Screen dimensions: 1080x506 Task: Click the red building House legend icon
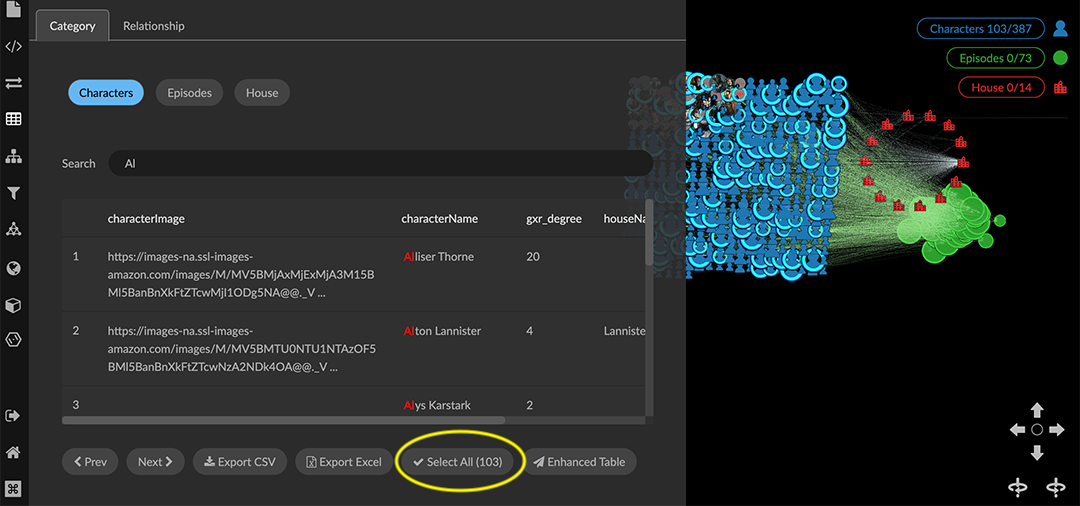click(x=1059, y=87)
